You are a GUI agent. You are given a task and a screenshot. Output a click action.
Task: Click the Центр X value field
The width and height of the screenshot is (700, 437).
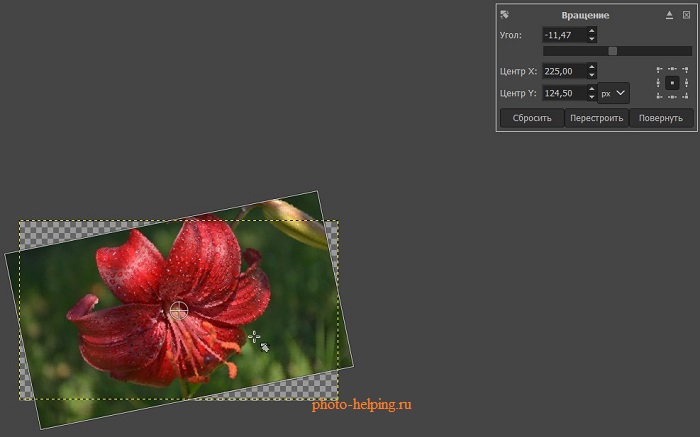click(564, 71)
